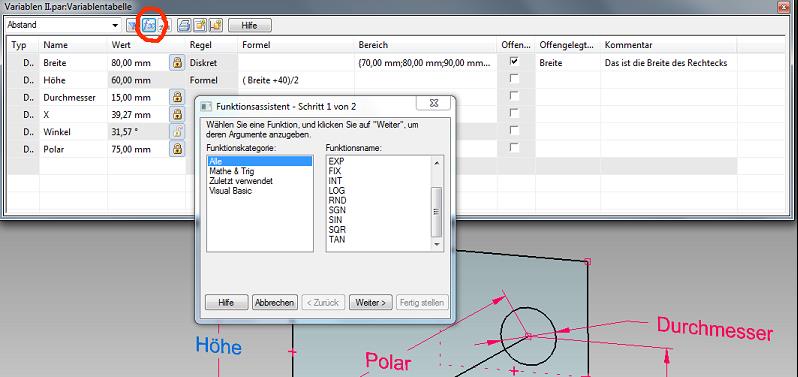Toggle the lock icon in the X row
Screen dimensions: 798x377
coord(177,114)
